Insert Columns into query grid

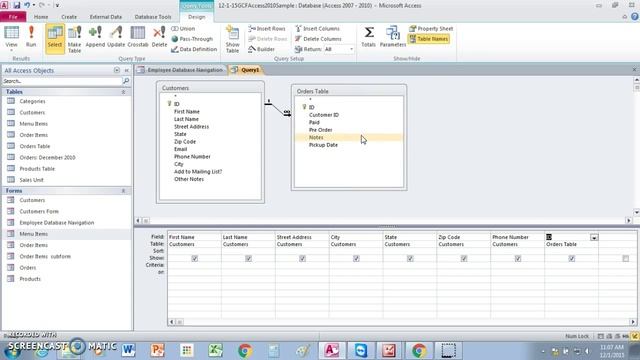tap(317, 29)
